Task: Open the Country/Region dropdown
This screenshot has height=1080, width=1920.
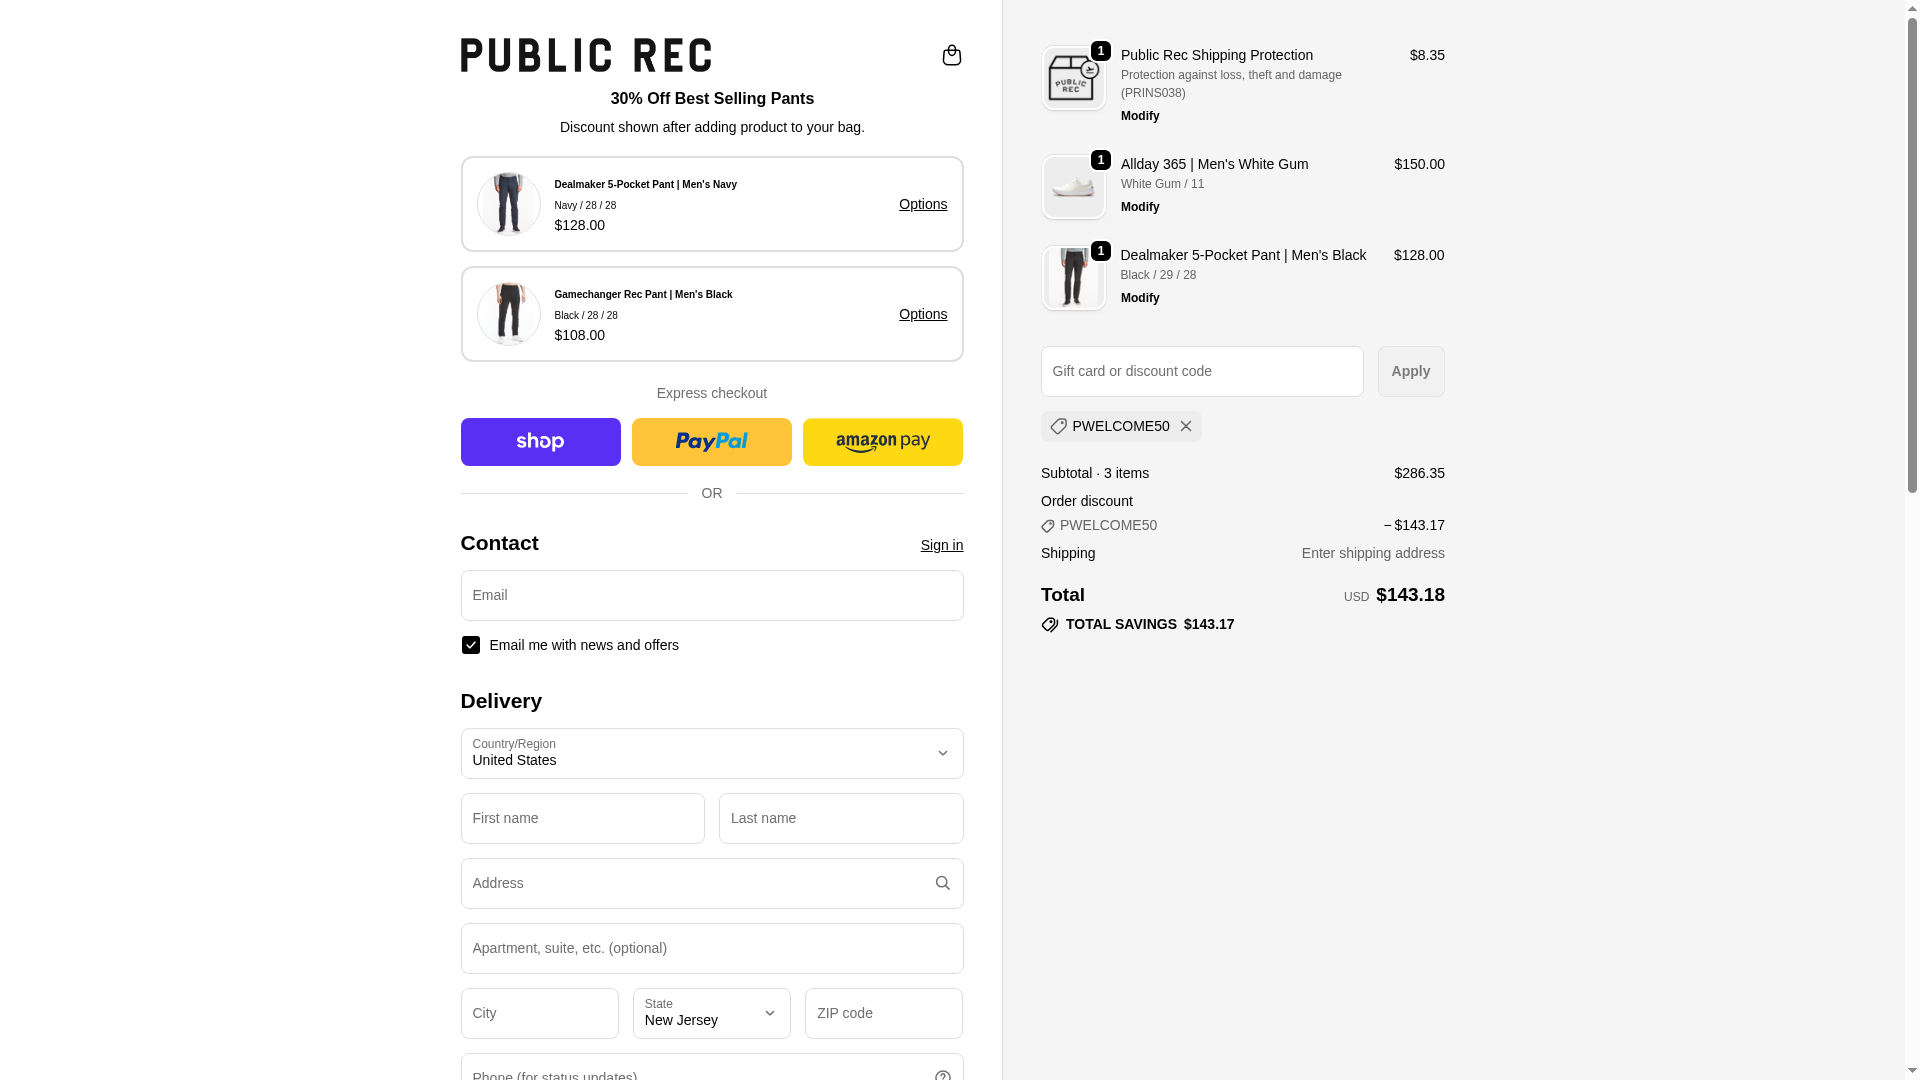Action: coord(711,753)
